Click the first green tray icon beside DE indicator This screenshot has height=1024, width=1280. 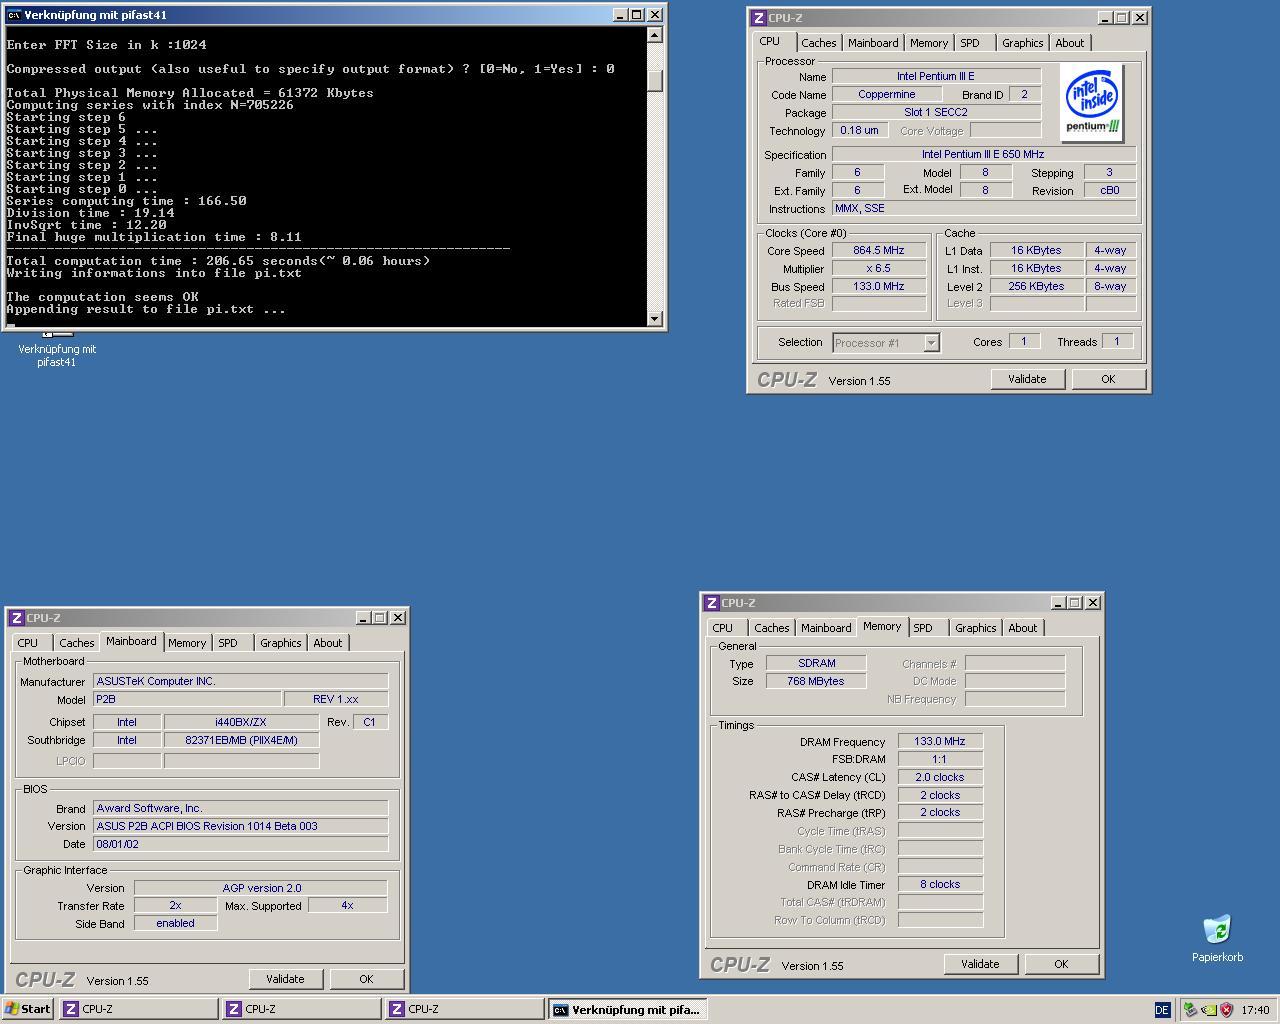[1190, 1010]
